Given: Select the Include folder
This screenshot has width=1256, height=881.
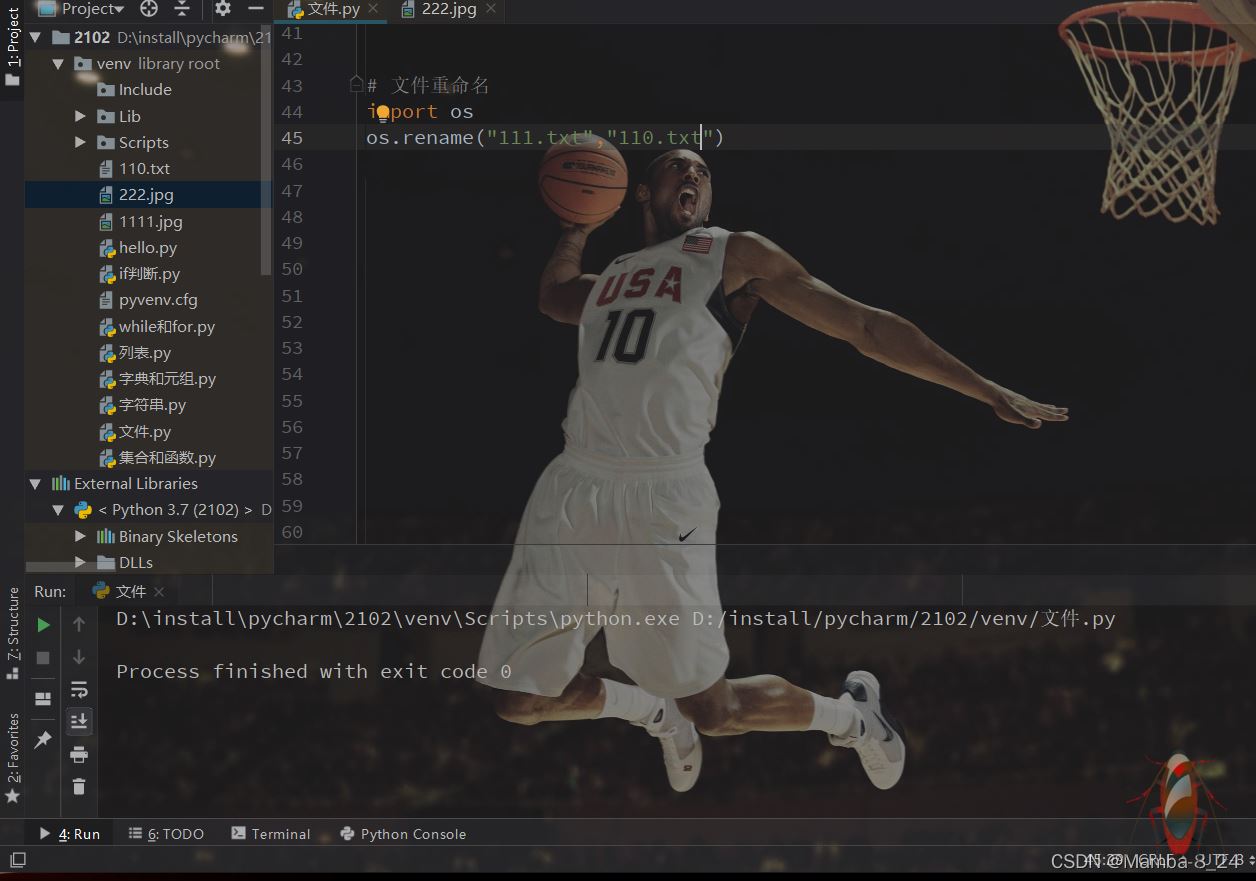Looking at the screenshot, I should (134, 90).
